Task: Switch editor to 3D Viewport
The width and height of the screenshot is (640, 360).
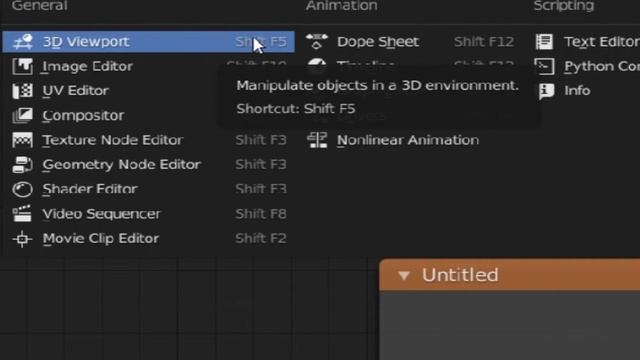Action: tap(149, 42)
